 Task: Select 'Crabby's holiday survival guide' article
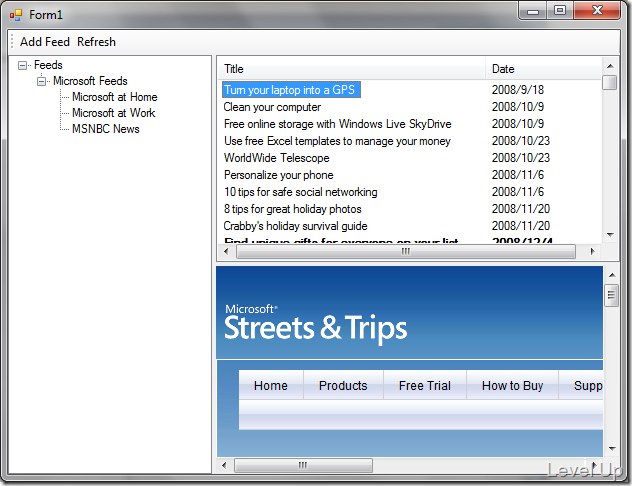pos(295,226)
